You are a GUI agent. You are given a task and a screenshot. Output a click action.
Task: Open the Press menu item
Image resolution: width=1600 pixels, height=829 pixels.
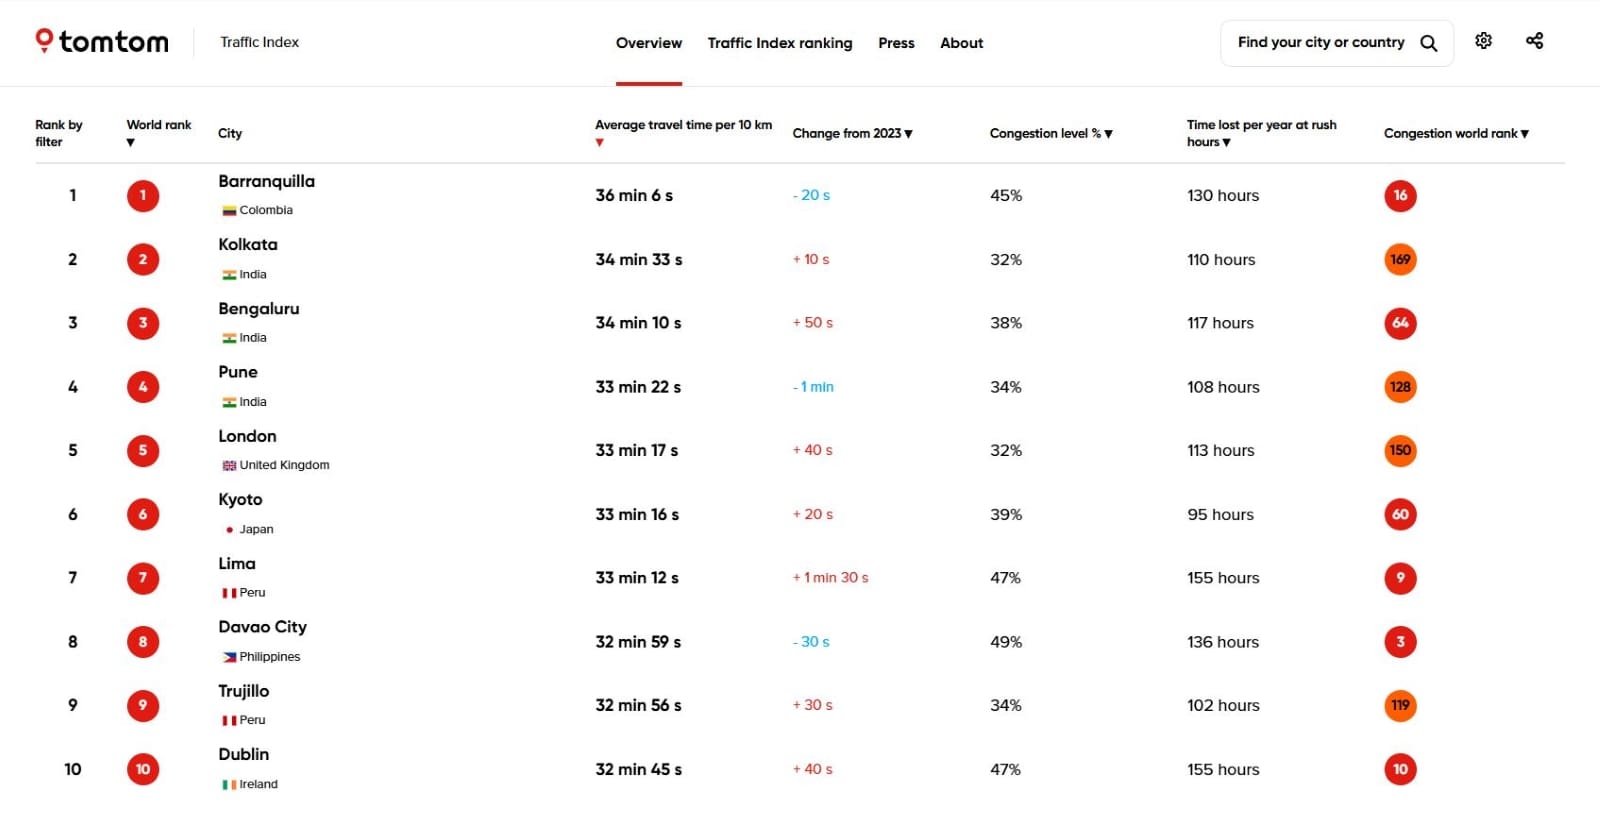[896, 43]
